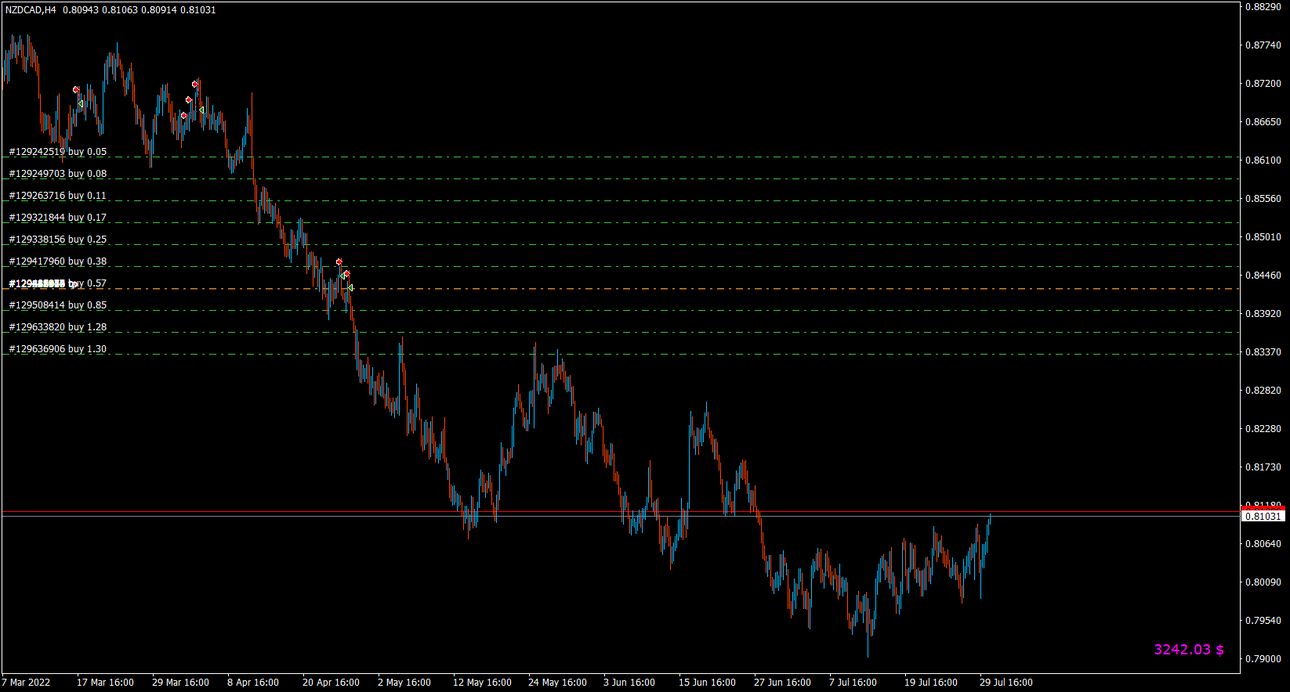Click the 15 Jun 16:00 time label
1290x692 pixels.
(x=706, y=683)
